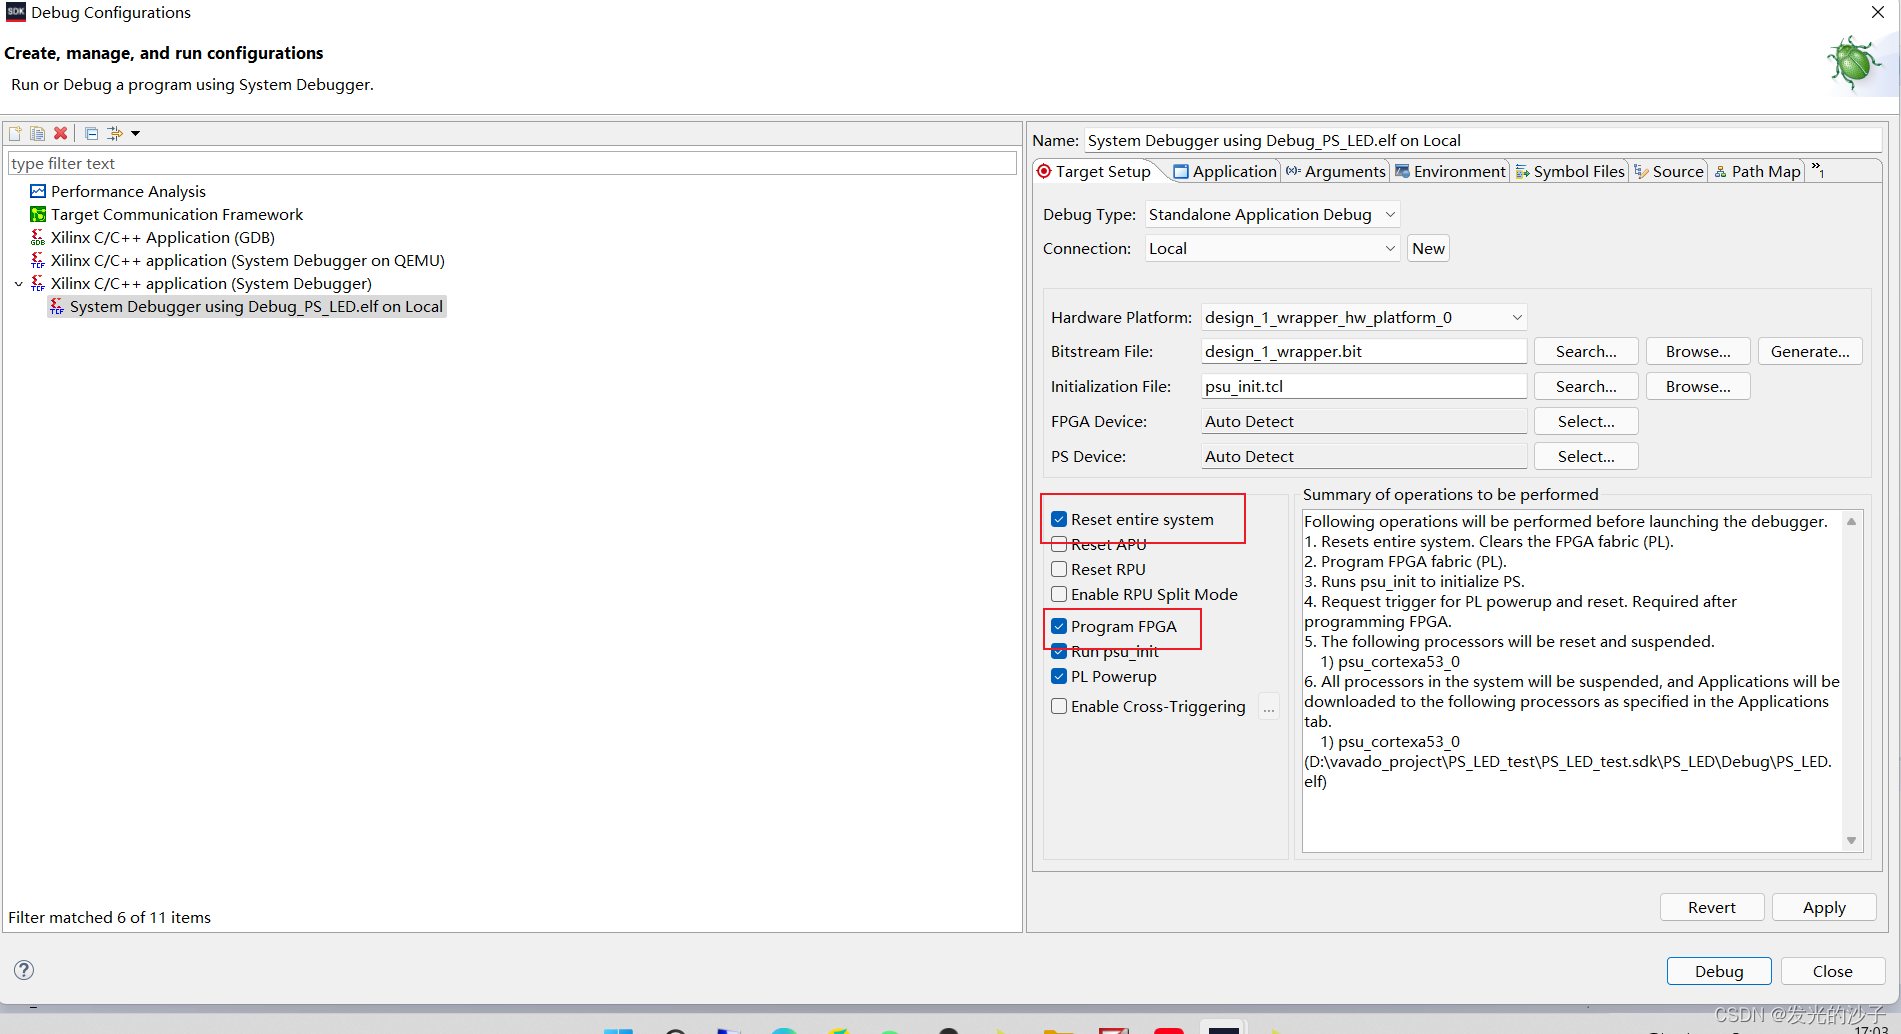Screen dimensions: 1901x1034
Task: Toggle the Reset entire system checkbox
Action: click(x=1059, y=519)
